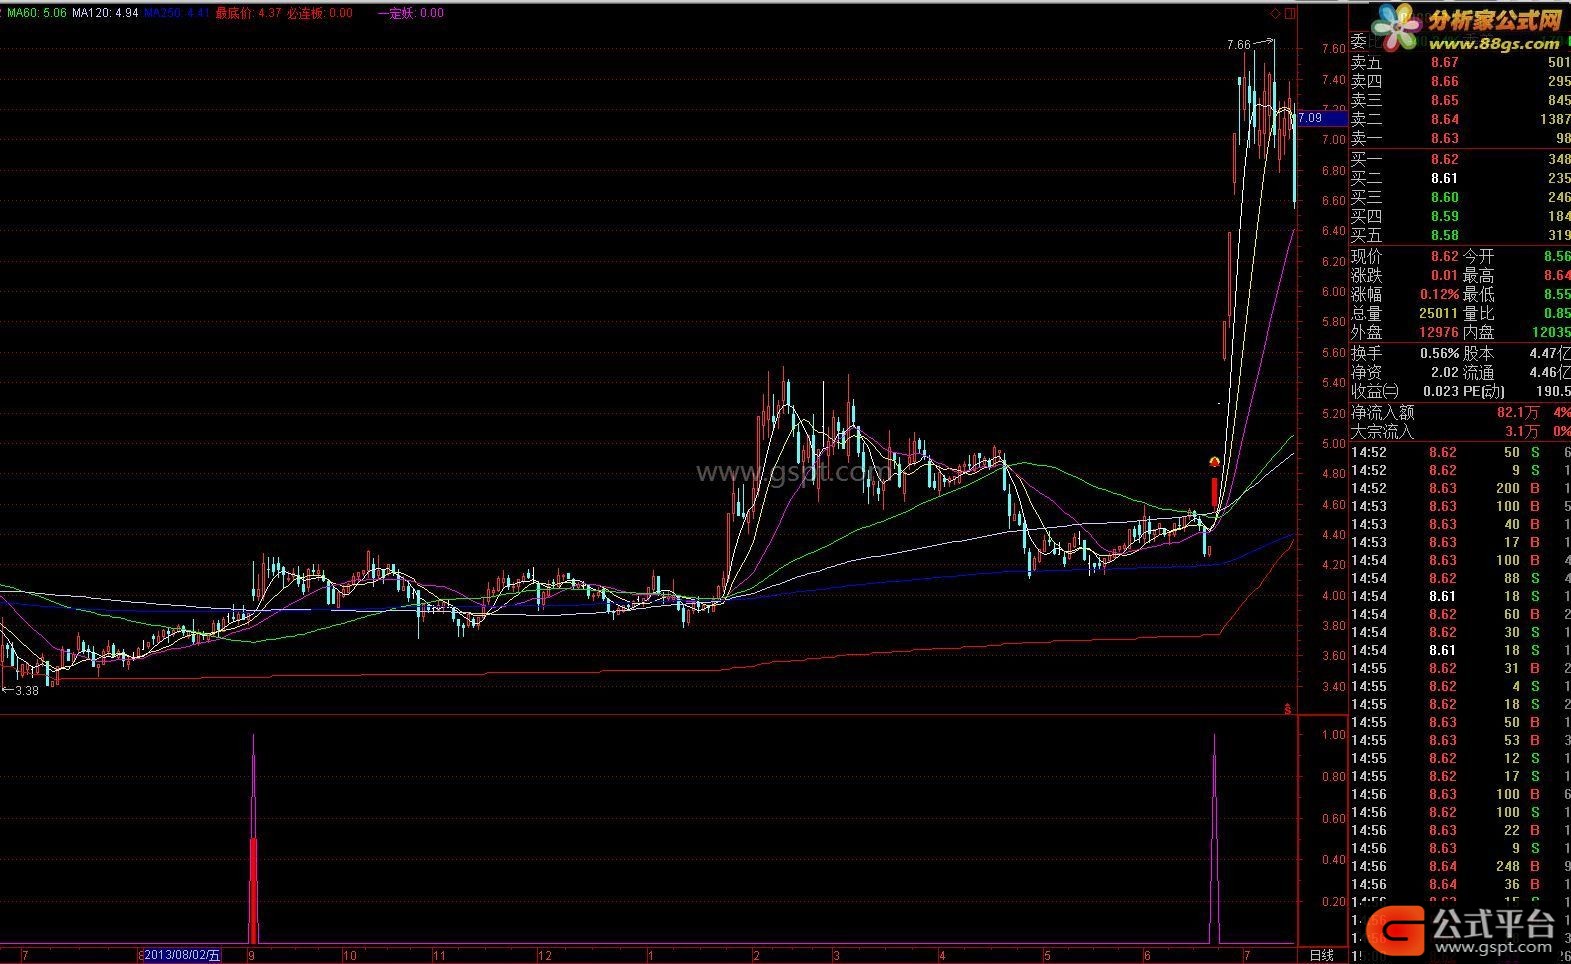Select the 买五 8.58 bid row
Screen dimensions: 1571x964
pos(1460,235)
